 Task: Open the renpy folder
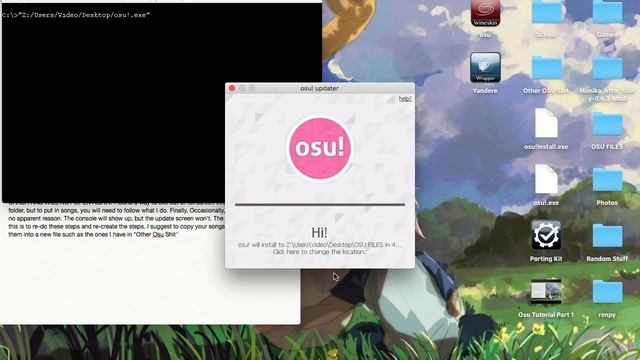coord(607,291)
